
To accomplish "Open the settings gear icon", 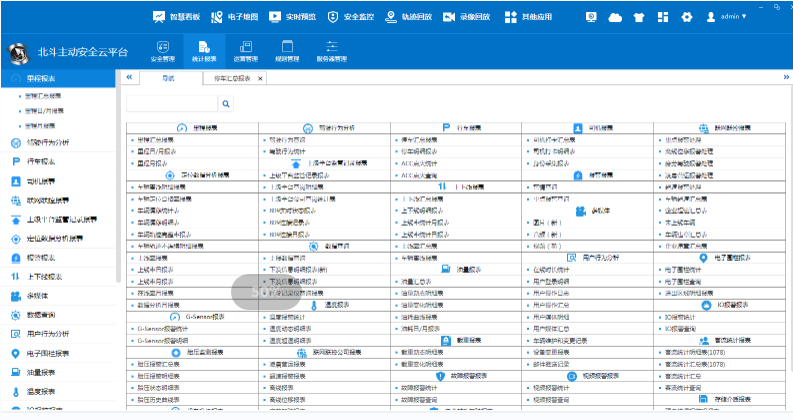I will pos(686,17).
